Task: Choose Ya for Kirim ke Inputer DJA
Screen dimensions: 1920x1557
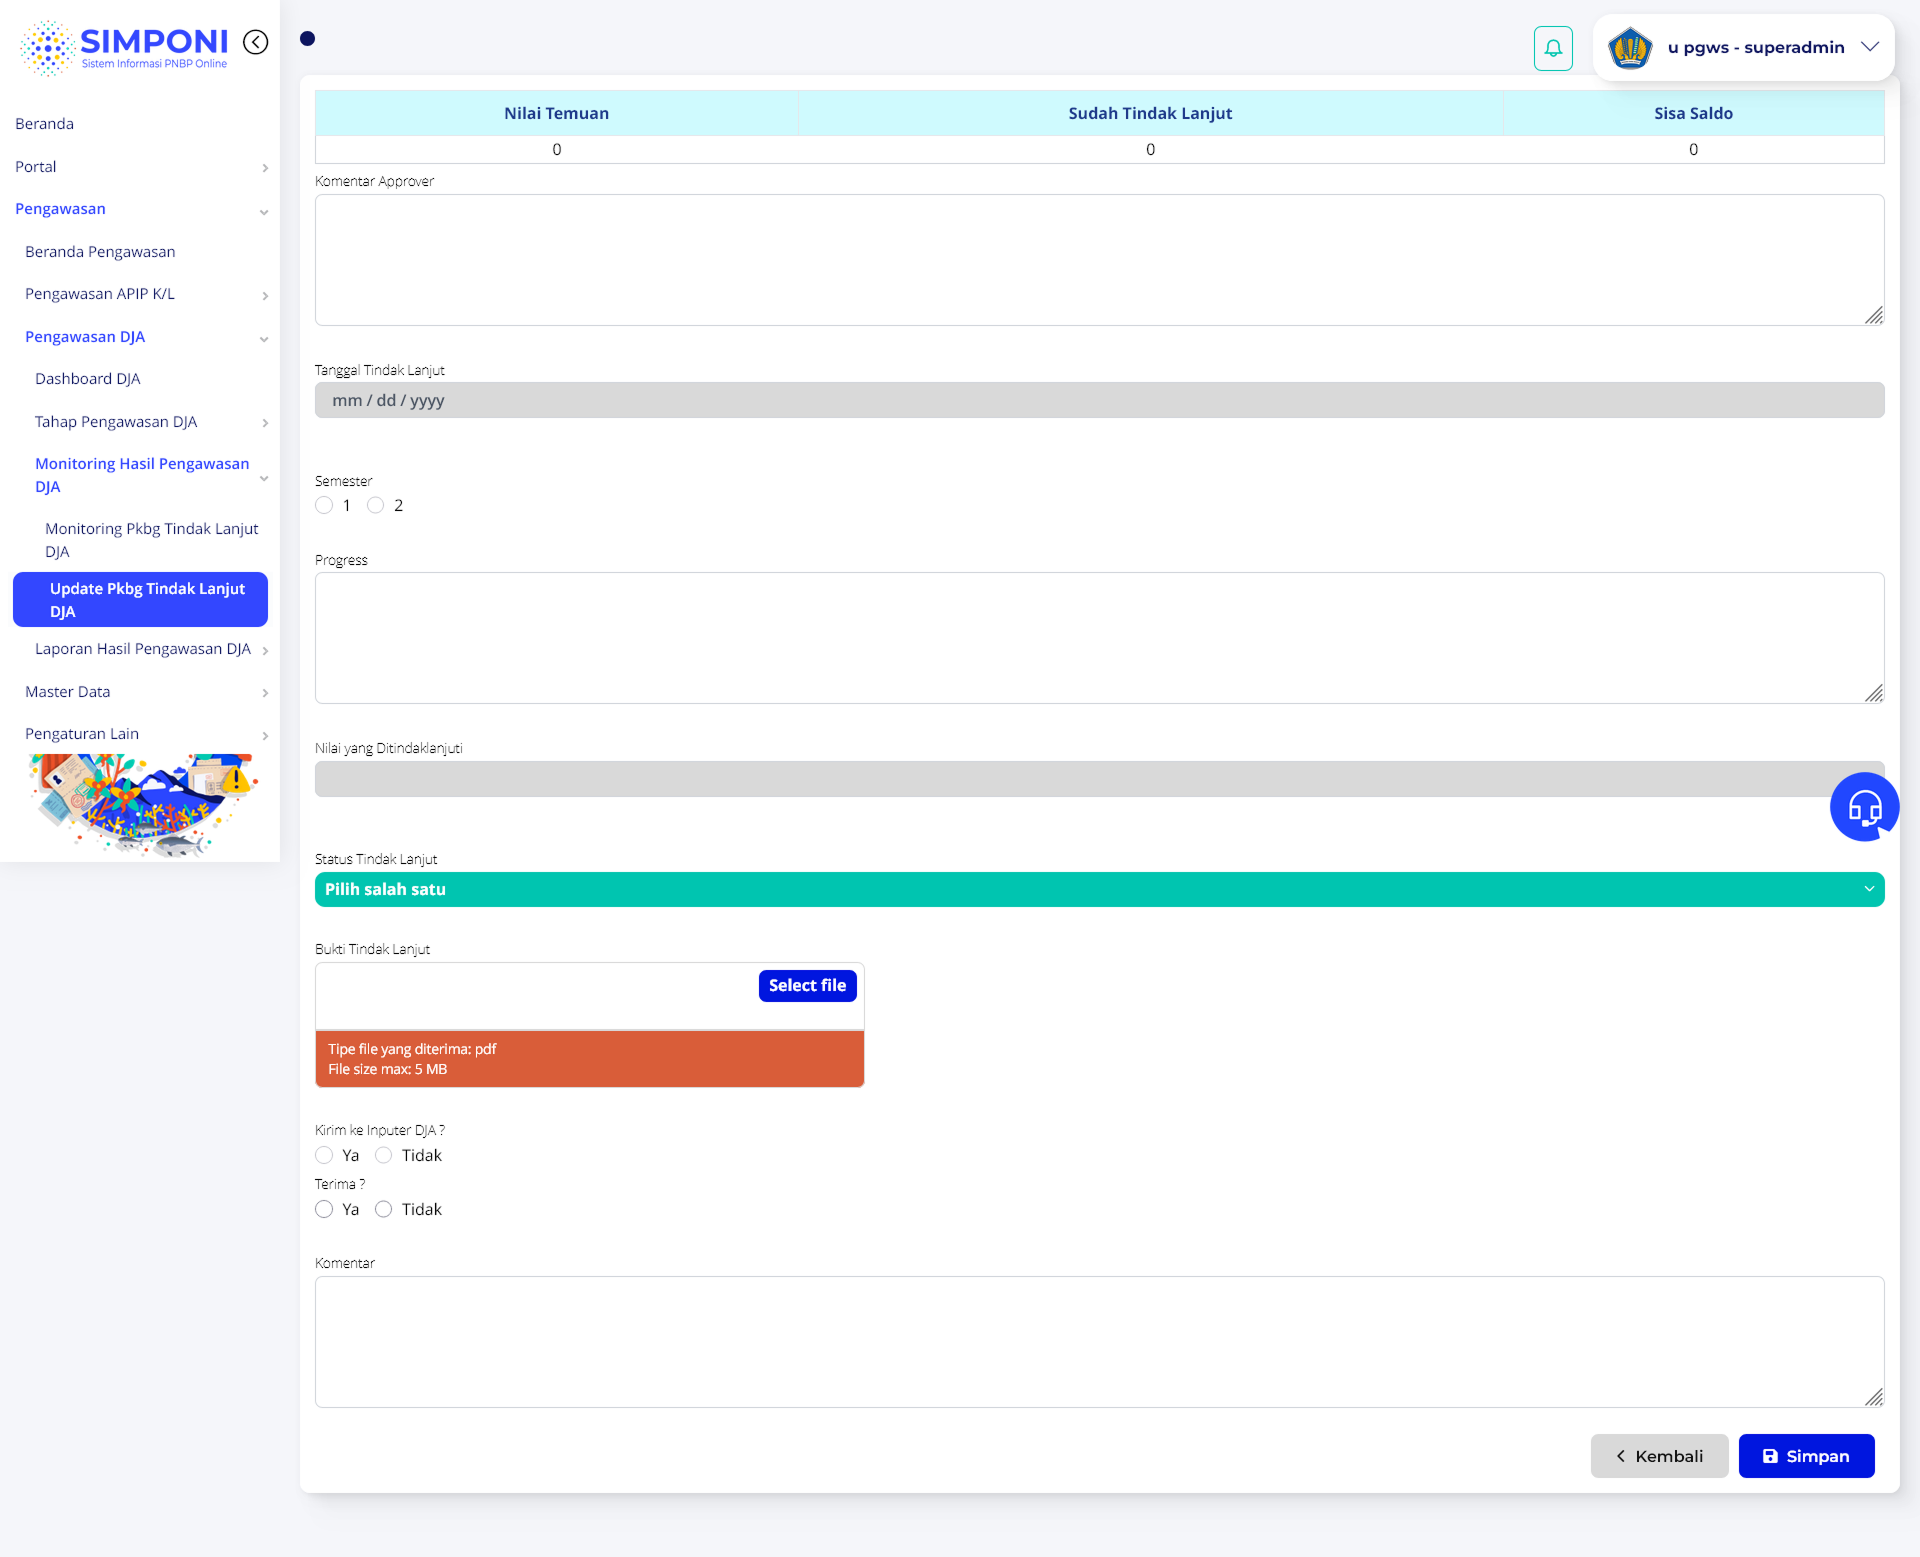Action: pos(324,1155)
